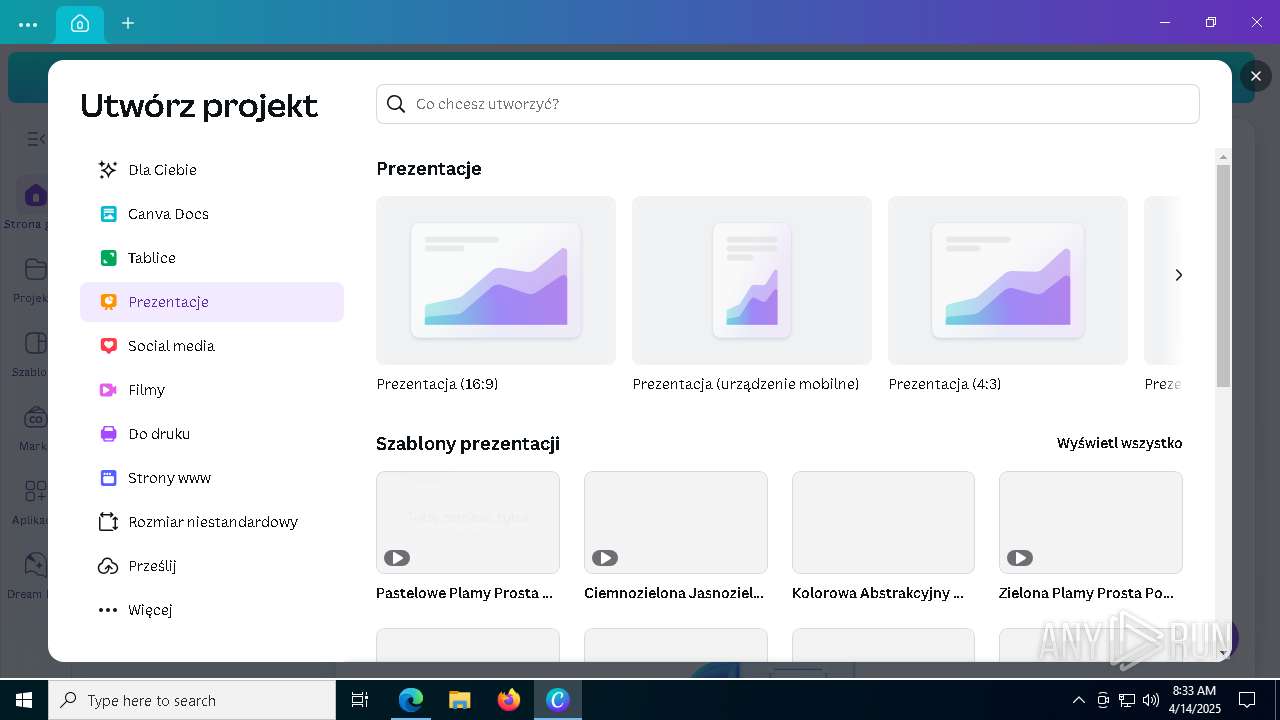Click the Prześlij cloud upload icon
The width and height of the screenshot is (1280, 720).
108,566
